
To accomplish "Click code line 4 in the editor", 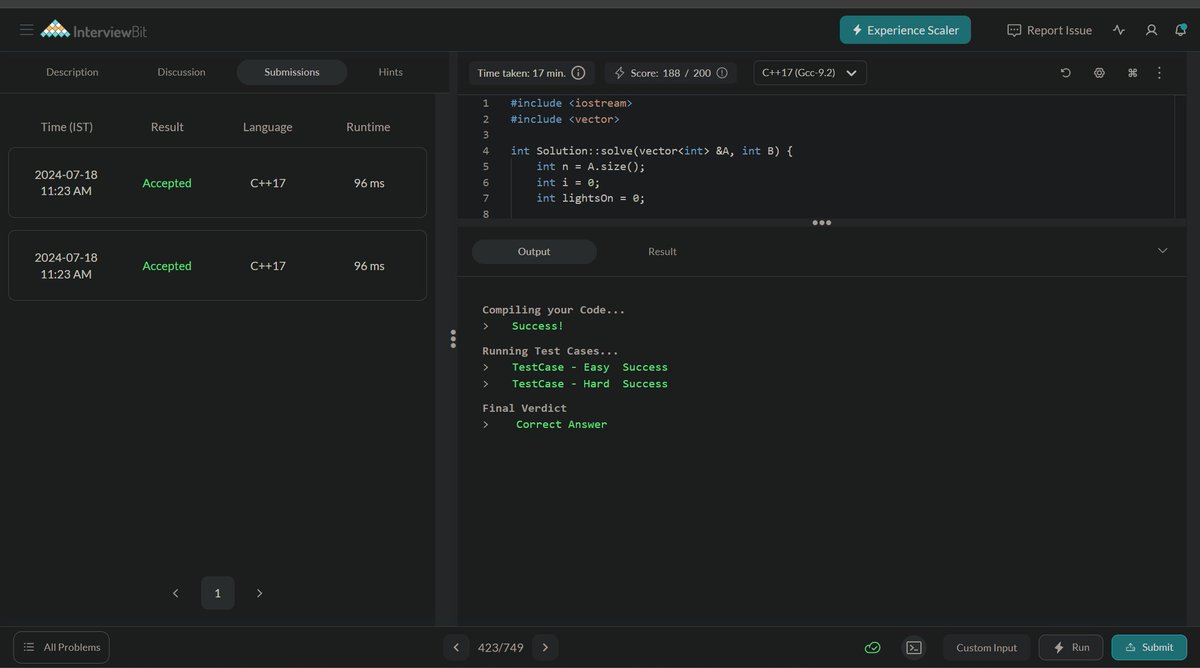I will [x=651, y=151].
